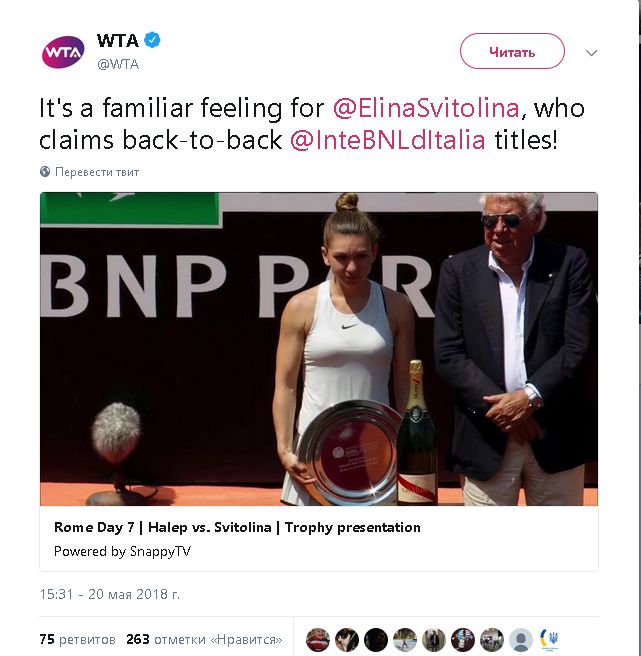This screenshot has height=656, width=641.
Task: Open the default grey silhouette liker avatar
Action: tap(520, 639)
